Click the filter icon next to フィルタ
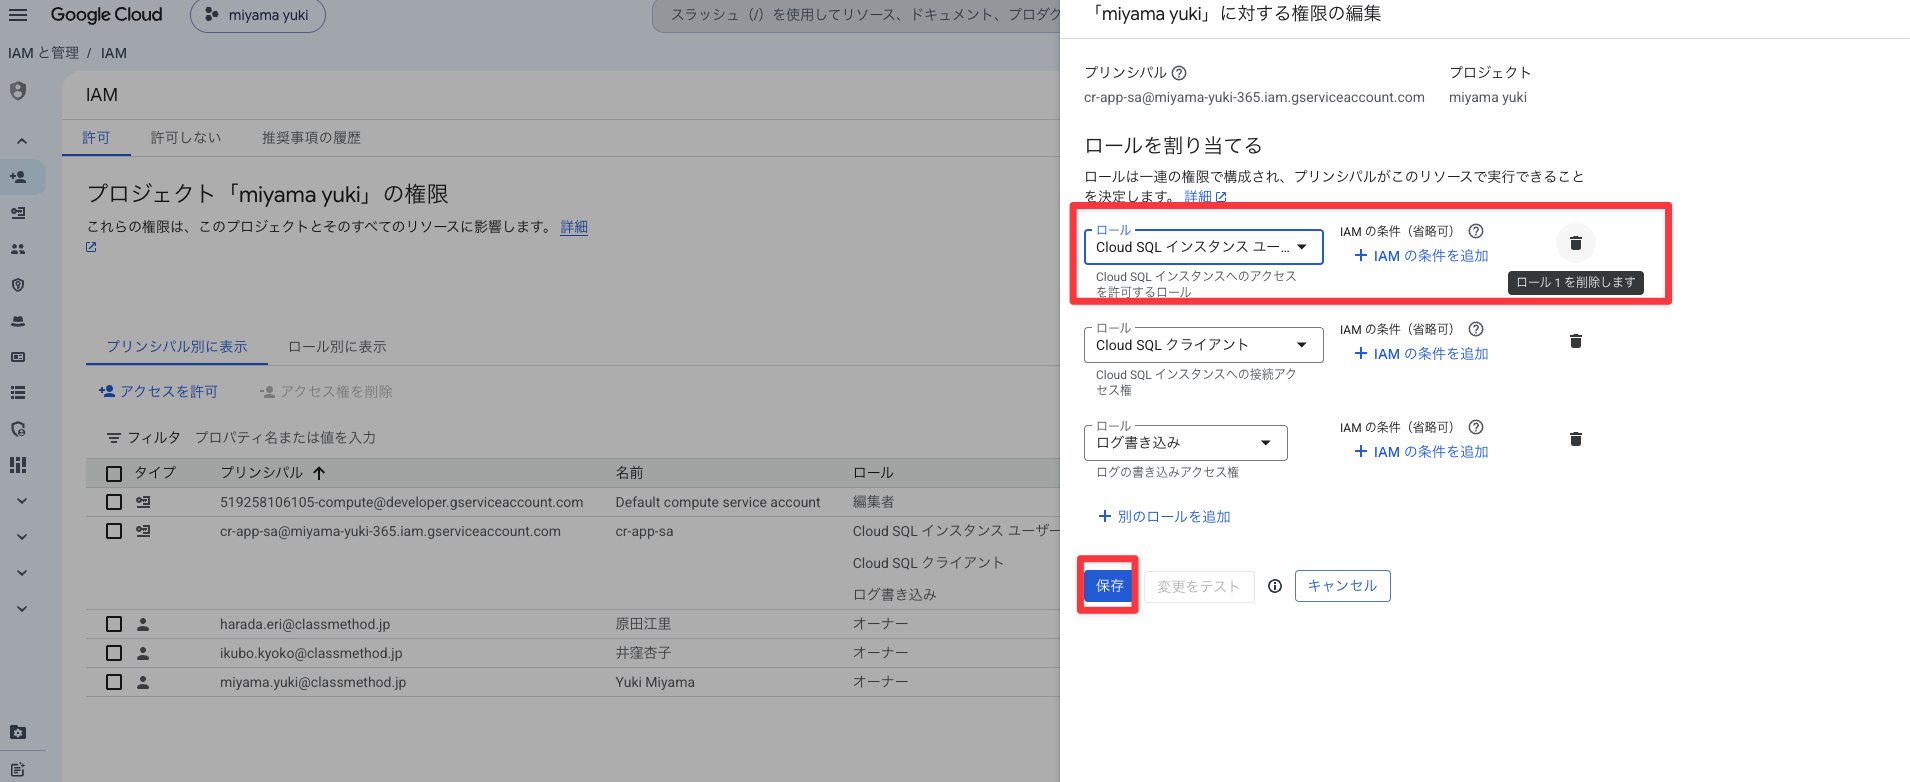Screen dimensions: 1910x782 pos(114,438)
